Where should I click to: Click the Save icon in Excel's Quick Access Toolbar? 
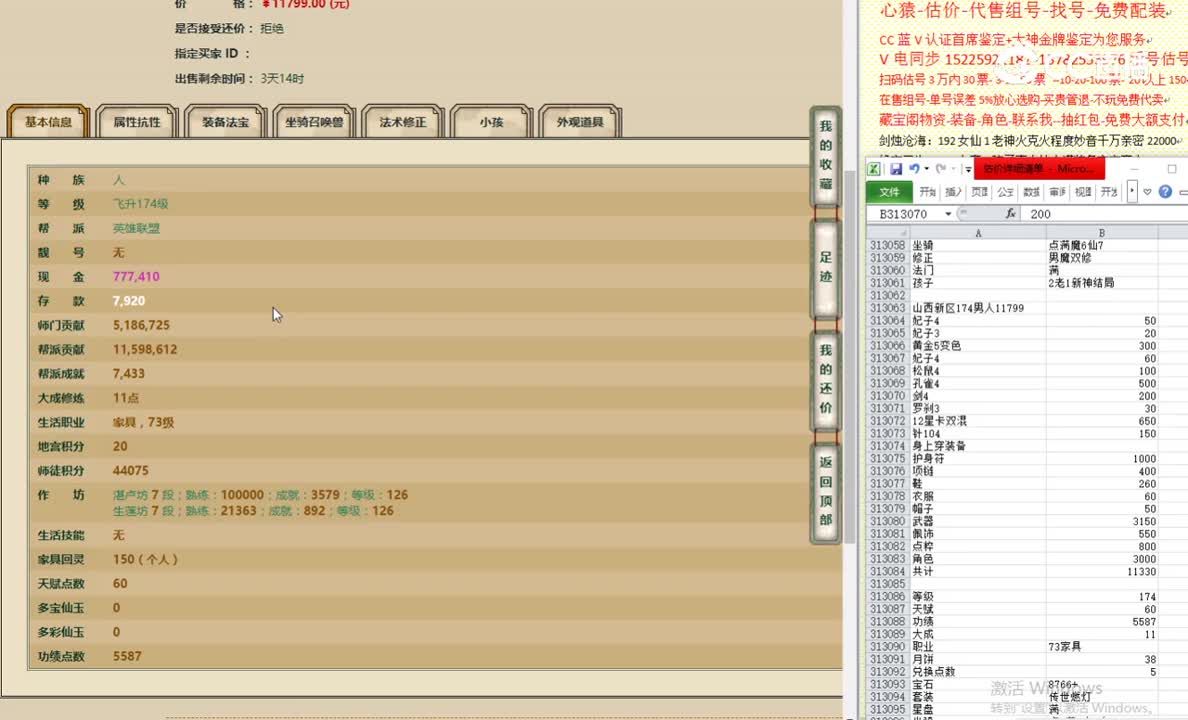(x=898, y=168)
